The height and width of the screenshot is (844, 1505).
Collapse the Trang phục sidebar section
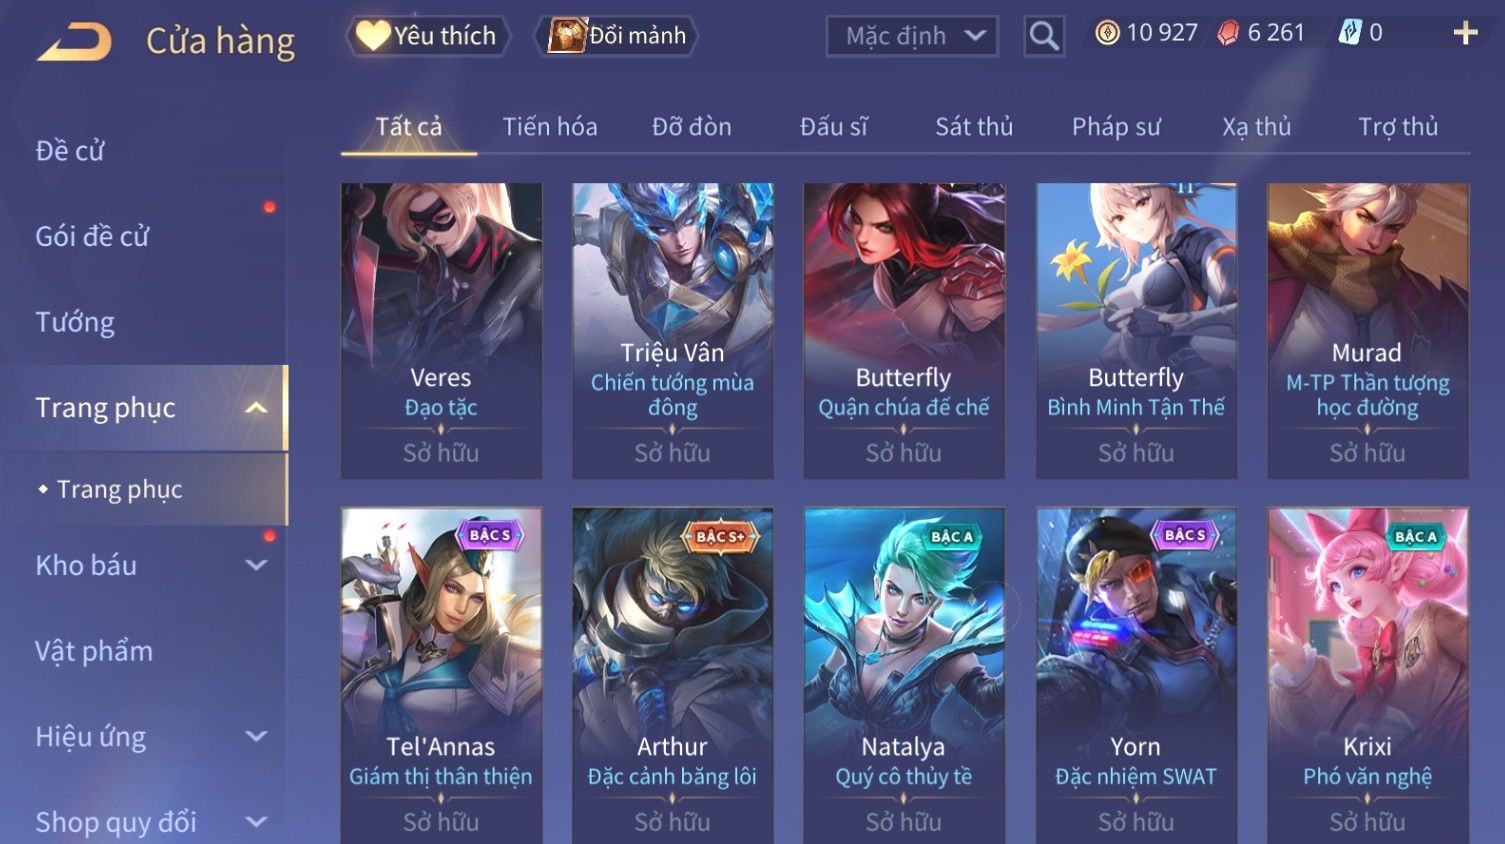[256, 408]
